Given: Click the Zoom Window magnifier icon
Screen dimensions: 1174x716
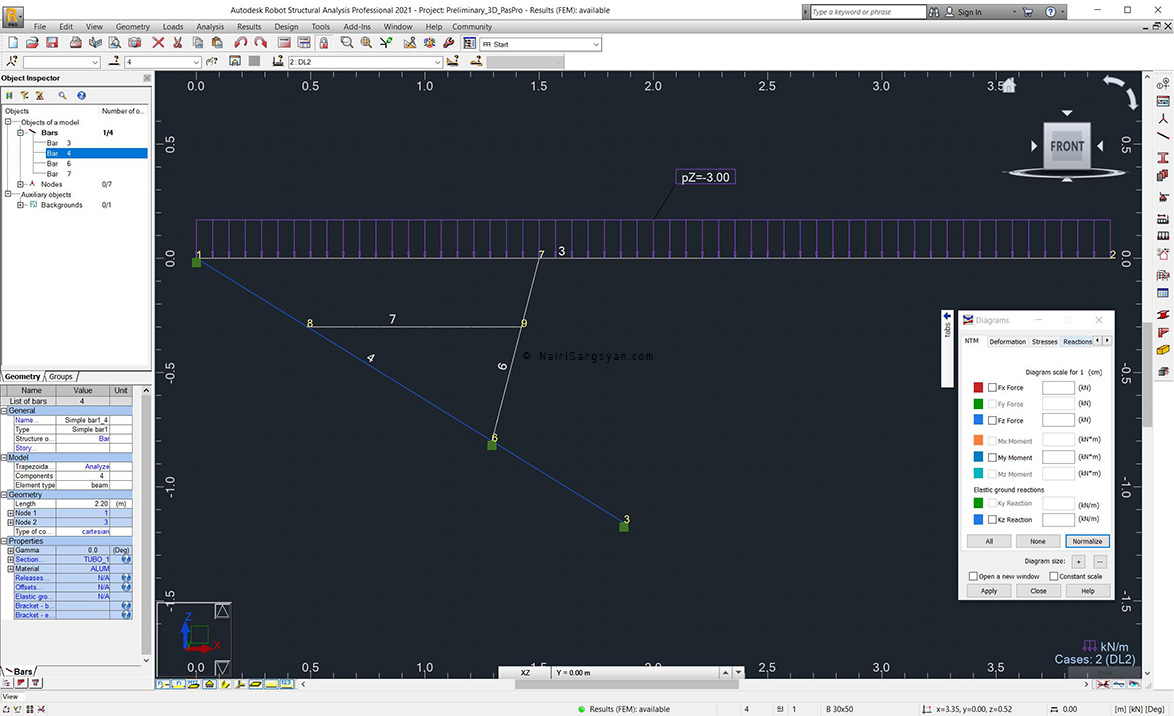Looking at the screenshot, I should coord(347,43).
